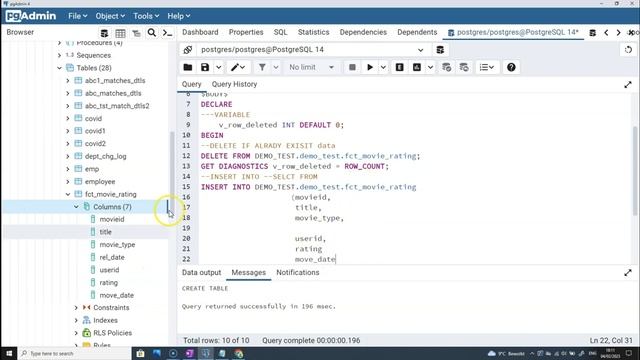Screen dimensions: 640x360
Task: Stop the running query with the stop button
Action: [352, 67]
